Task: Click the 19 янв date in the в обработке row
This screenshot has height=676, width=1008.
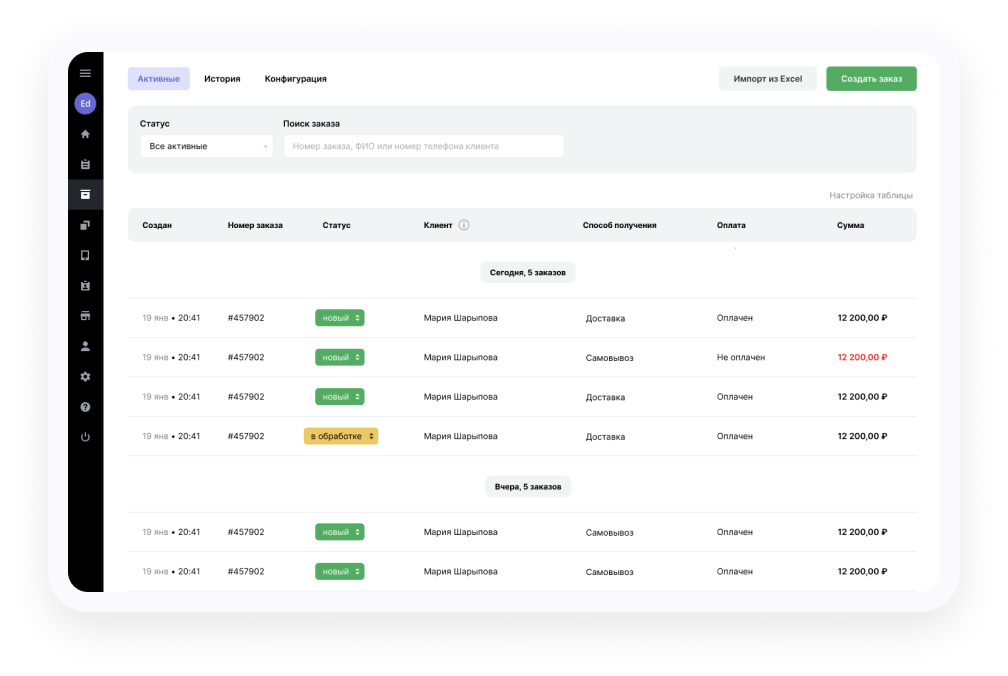Action: [155, 436]
